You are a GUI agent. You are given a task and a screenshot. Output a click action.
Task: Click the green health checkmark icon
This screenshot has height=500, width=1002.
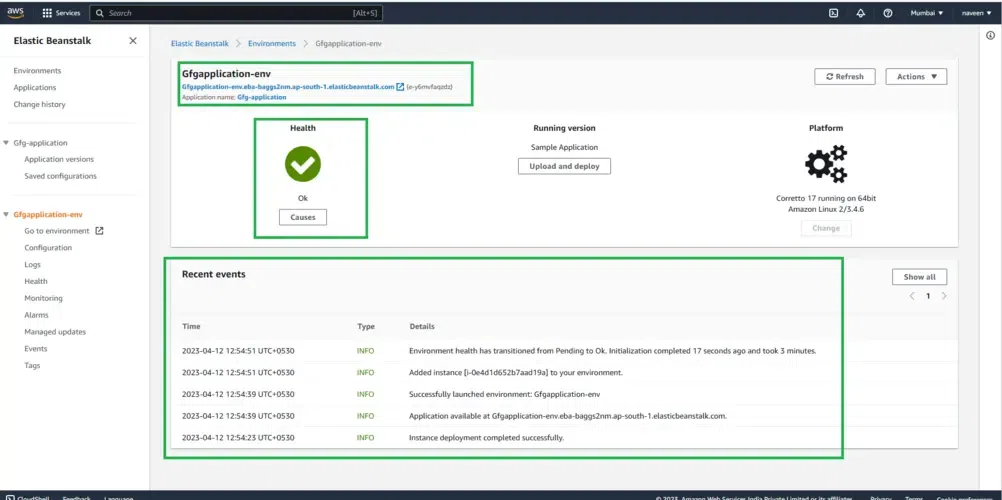tap(303, 164)
